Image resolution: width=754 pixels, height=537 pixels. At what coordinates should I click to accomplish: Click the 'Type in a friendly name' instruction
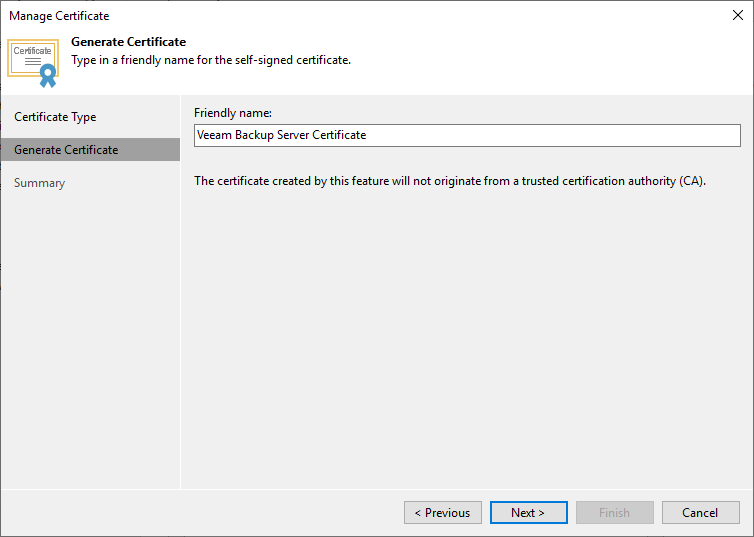[x=211, y=60]
